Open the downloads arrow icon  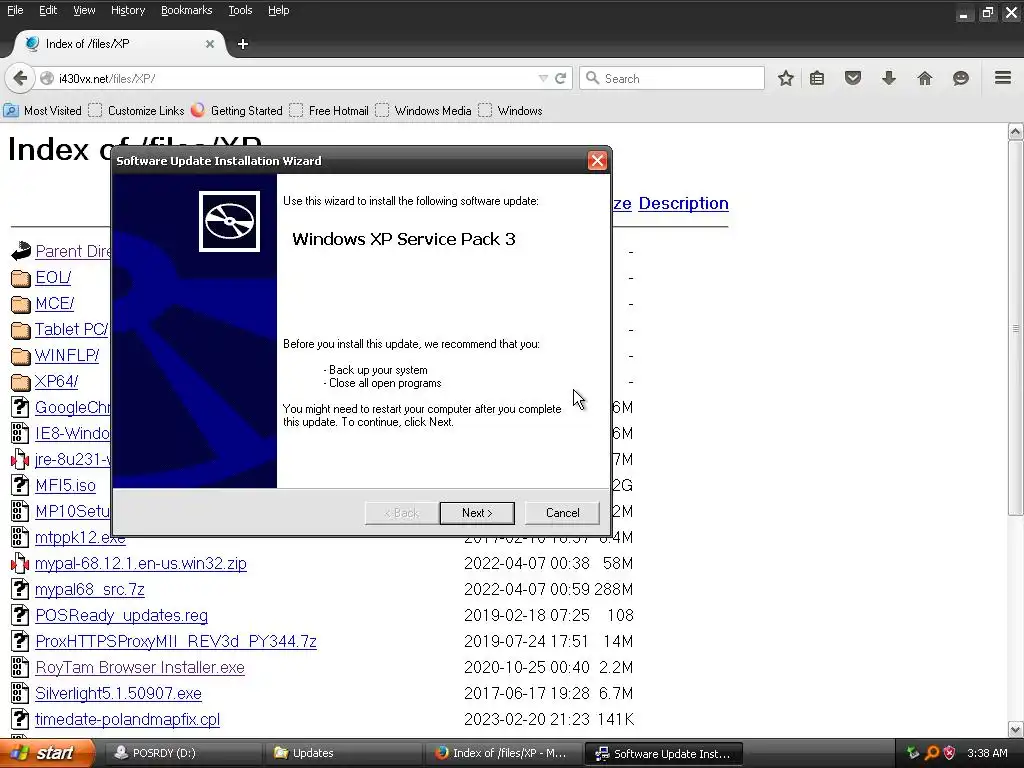(889, 78)
